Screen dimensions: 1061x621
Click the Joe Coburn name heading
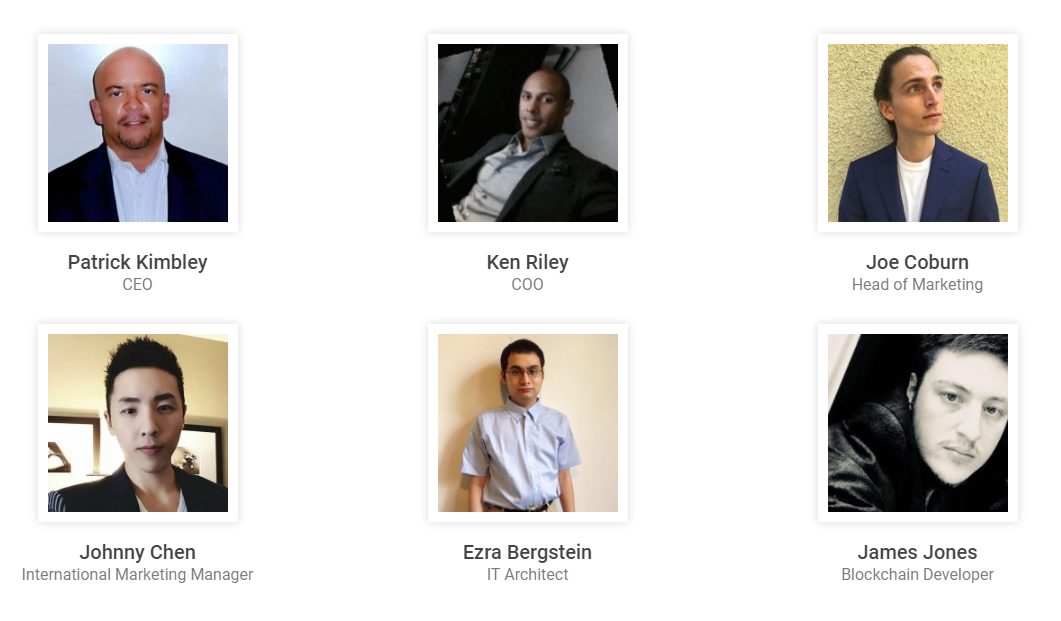click(918, 262)
